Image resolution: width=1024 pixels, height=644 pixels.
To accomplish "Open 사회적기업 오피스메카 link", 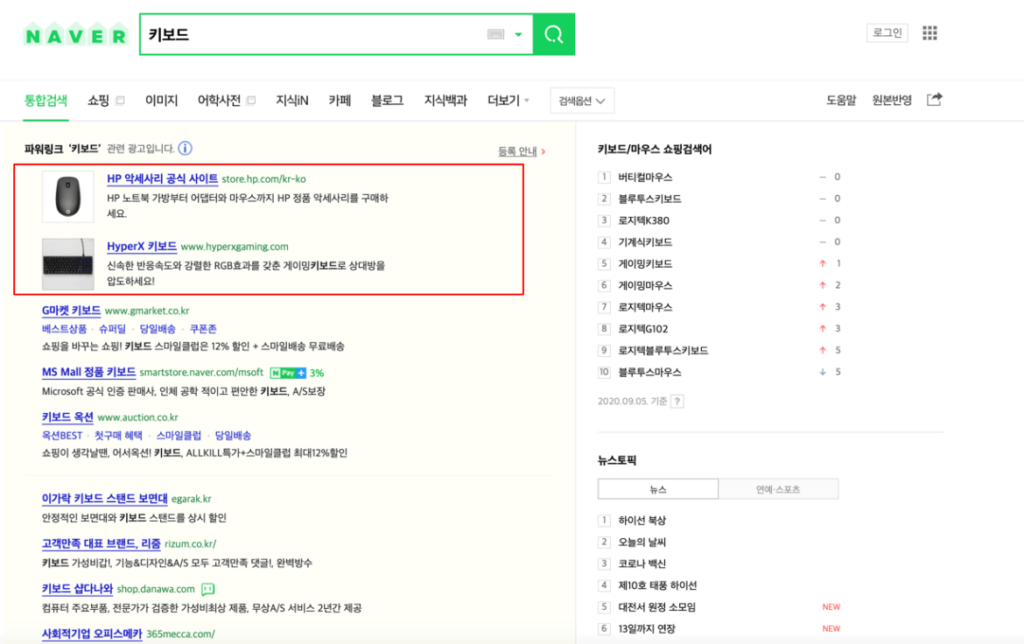I will coord(92,634).
